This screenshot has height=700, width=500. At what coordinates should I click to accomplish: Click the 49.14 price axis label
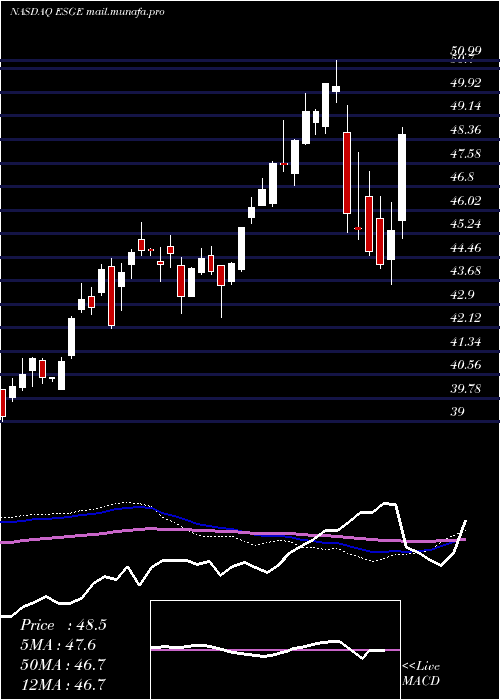coord(466,106)
